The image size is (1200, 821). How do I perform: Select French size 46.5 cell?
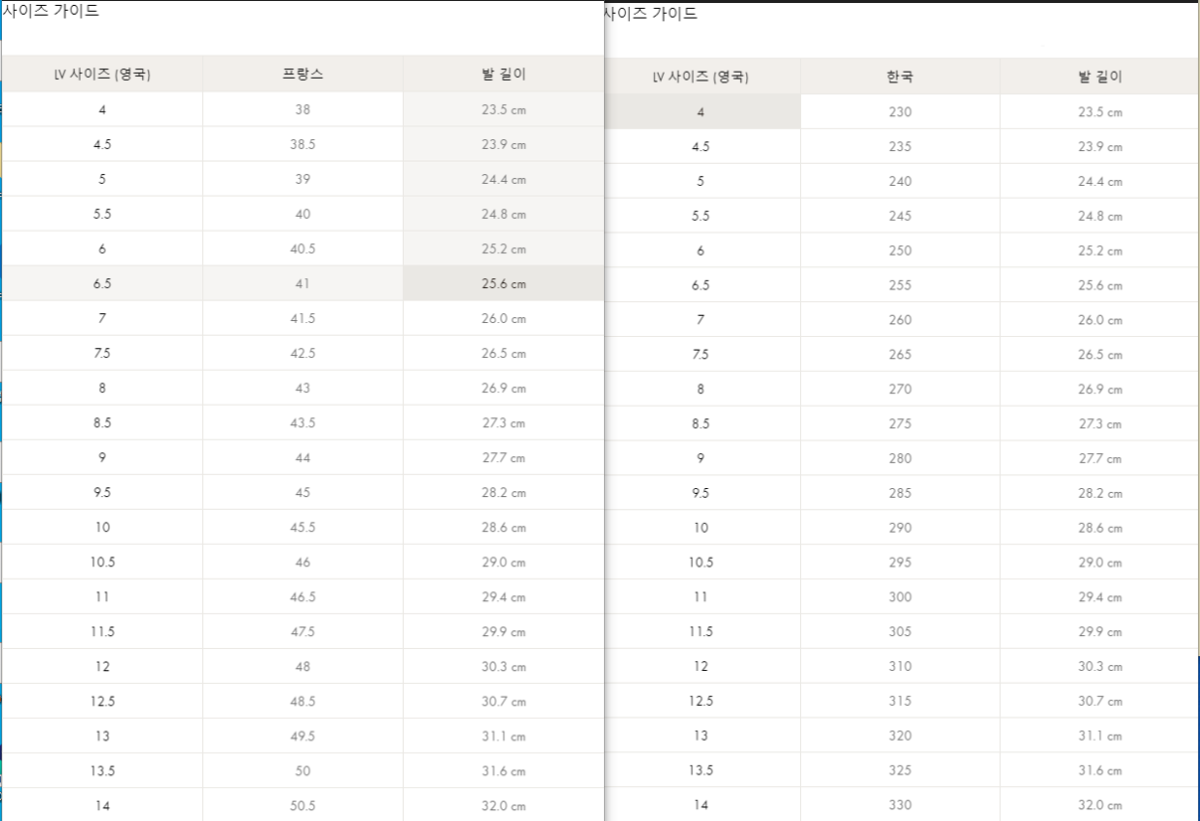point(303,596)
